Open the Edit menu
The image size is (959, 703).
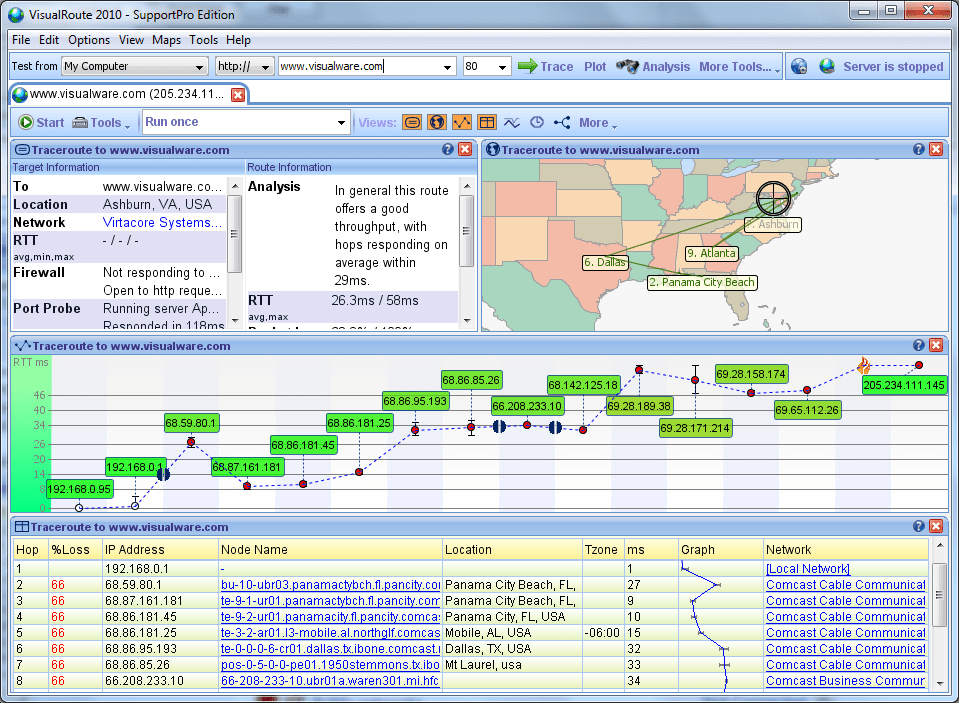tap(49, 40)
